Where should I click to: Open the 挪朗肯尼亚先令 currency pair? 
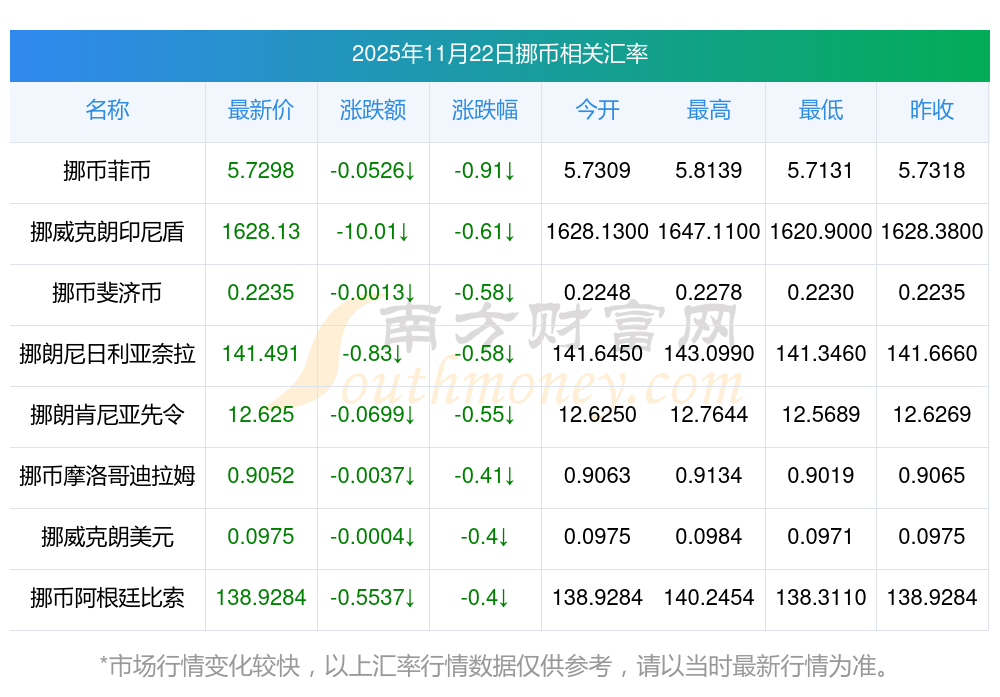[107, 415]
